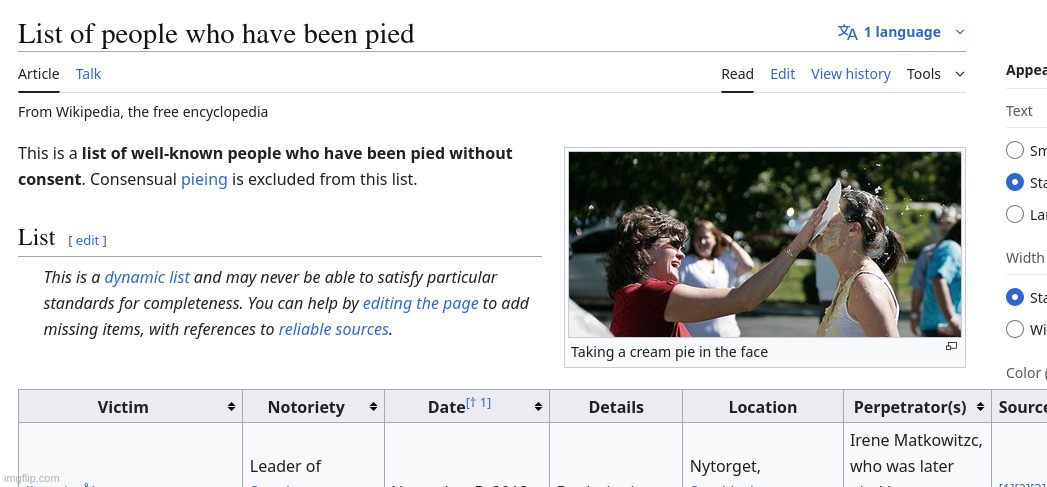Switch to the Article tab
Image resolution: width=1047 pixels, height=487 pixels.
coord(39,73)
